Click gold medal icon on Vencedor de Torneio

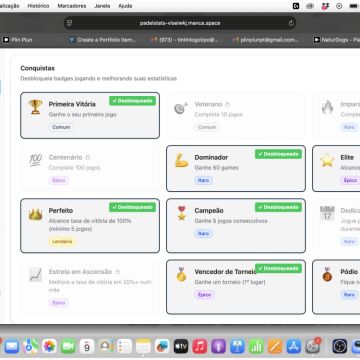(181, 274)
